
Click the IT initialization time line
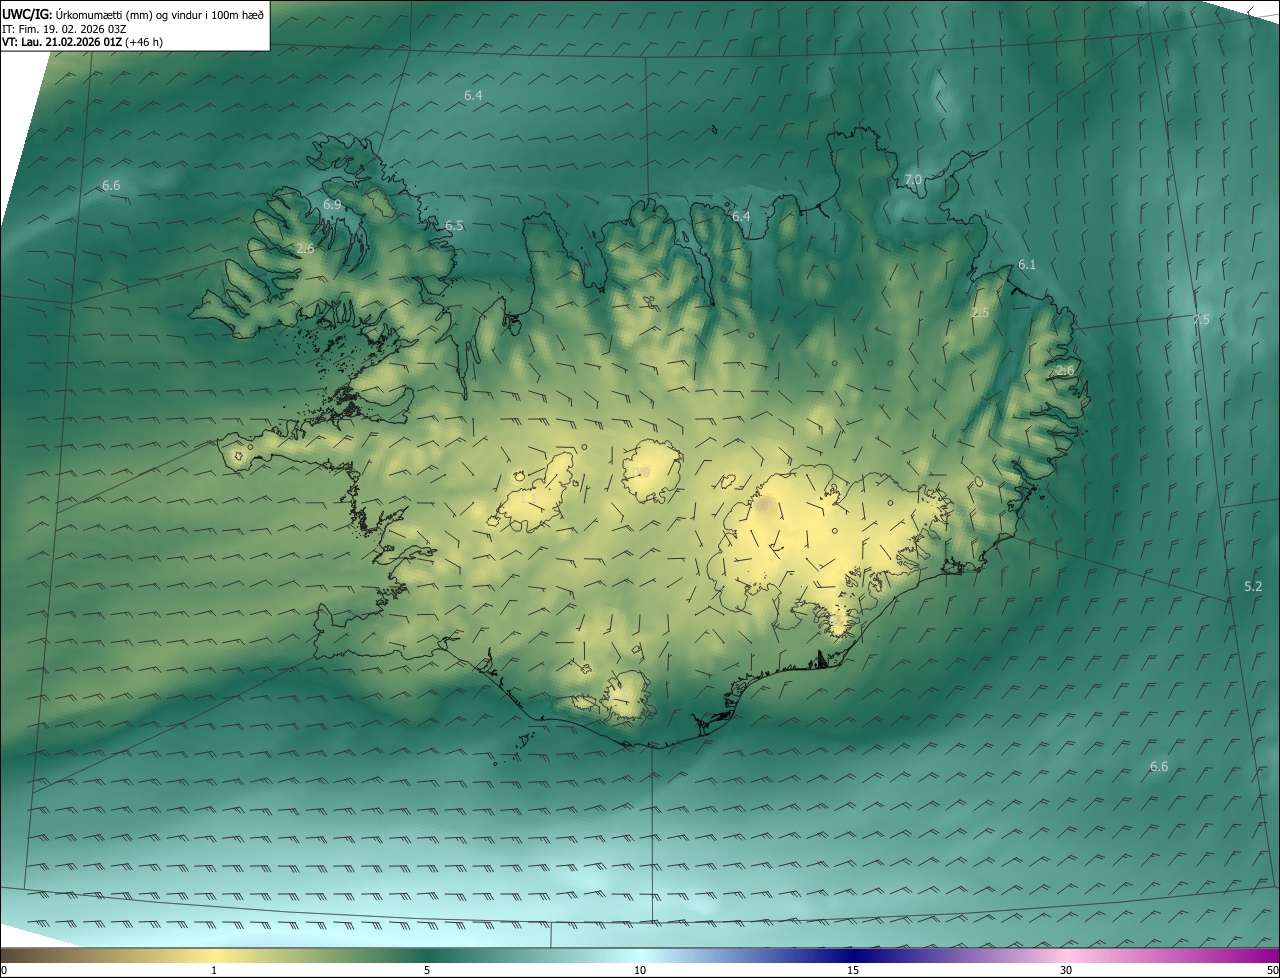(x=64, y=28)
